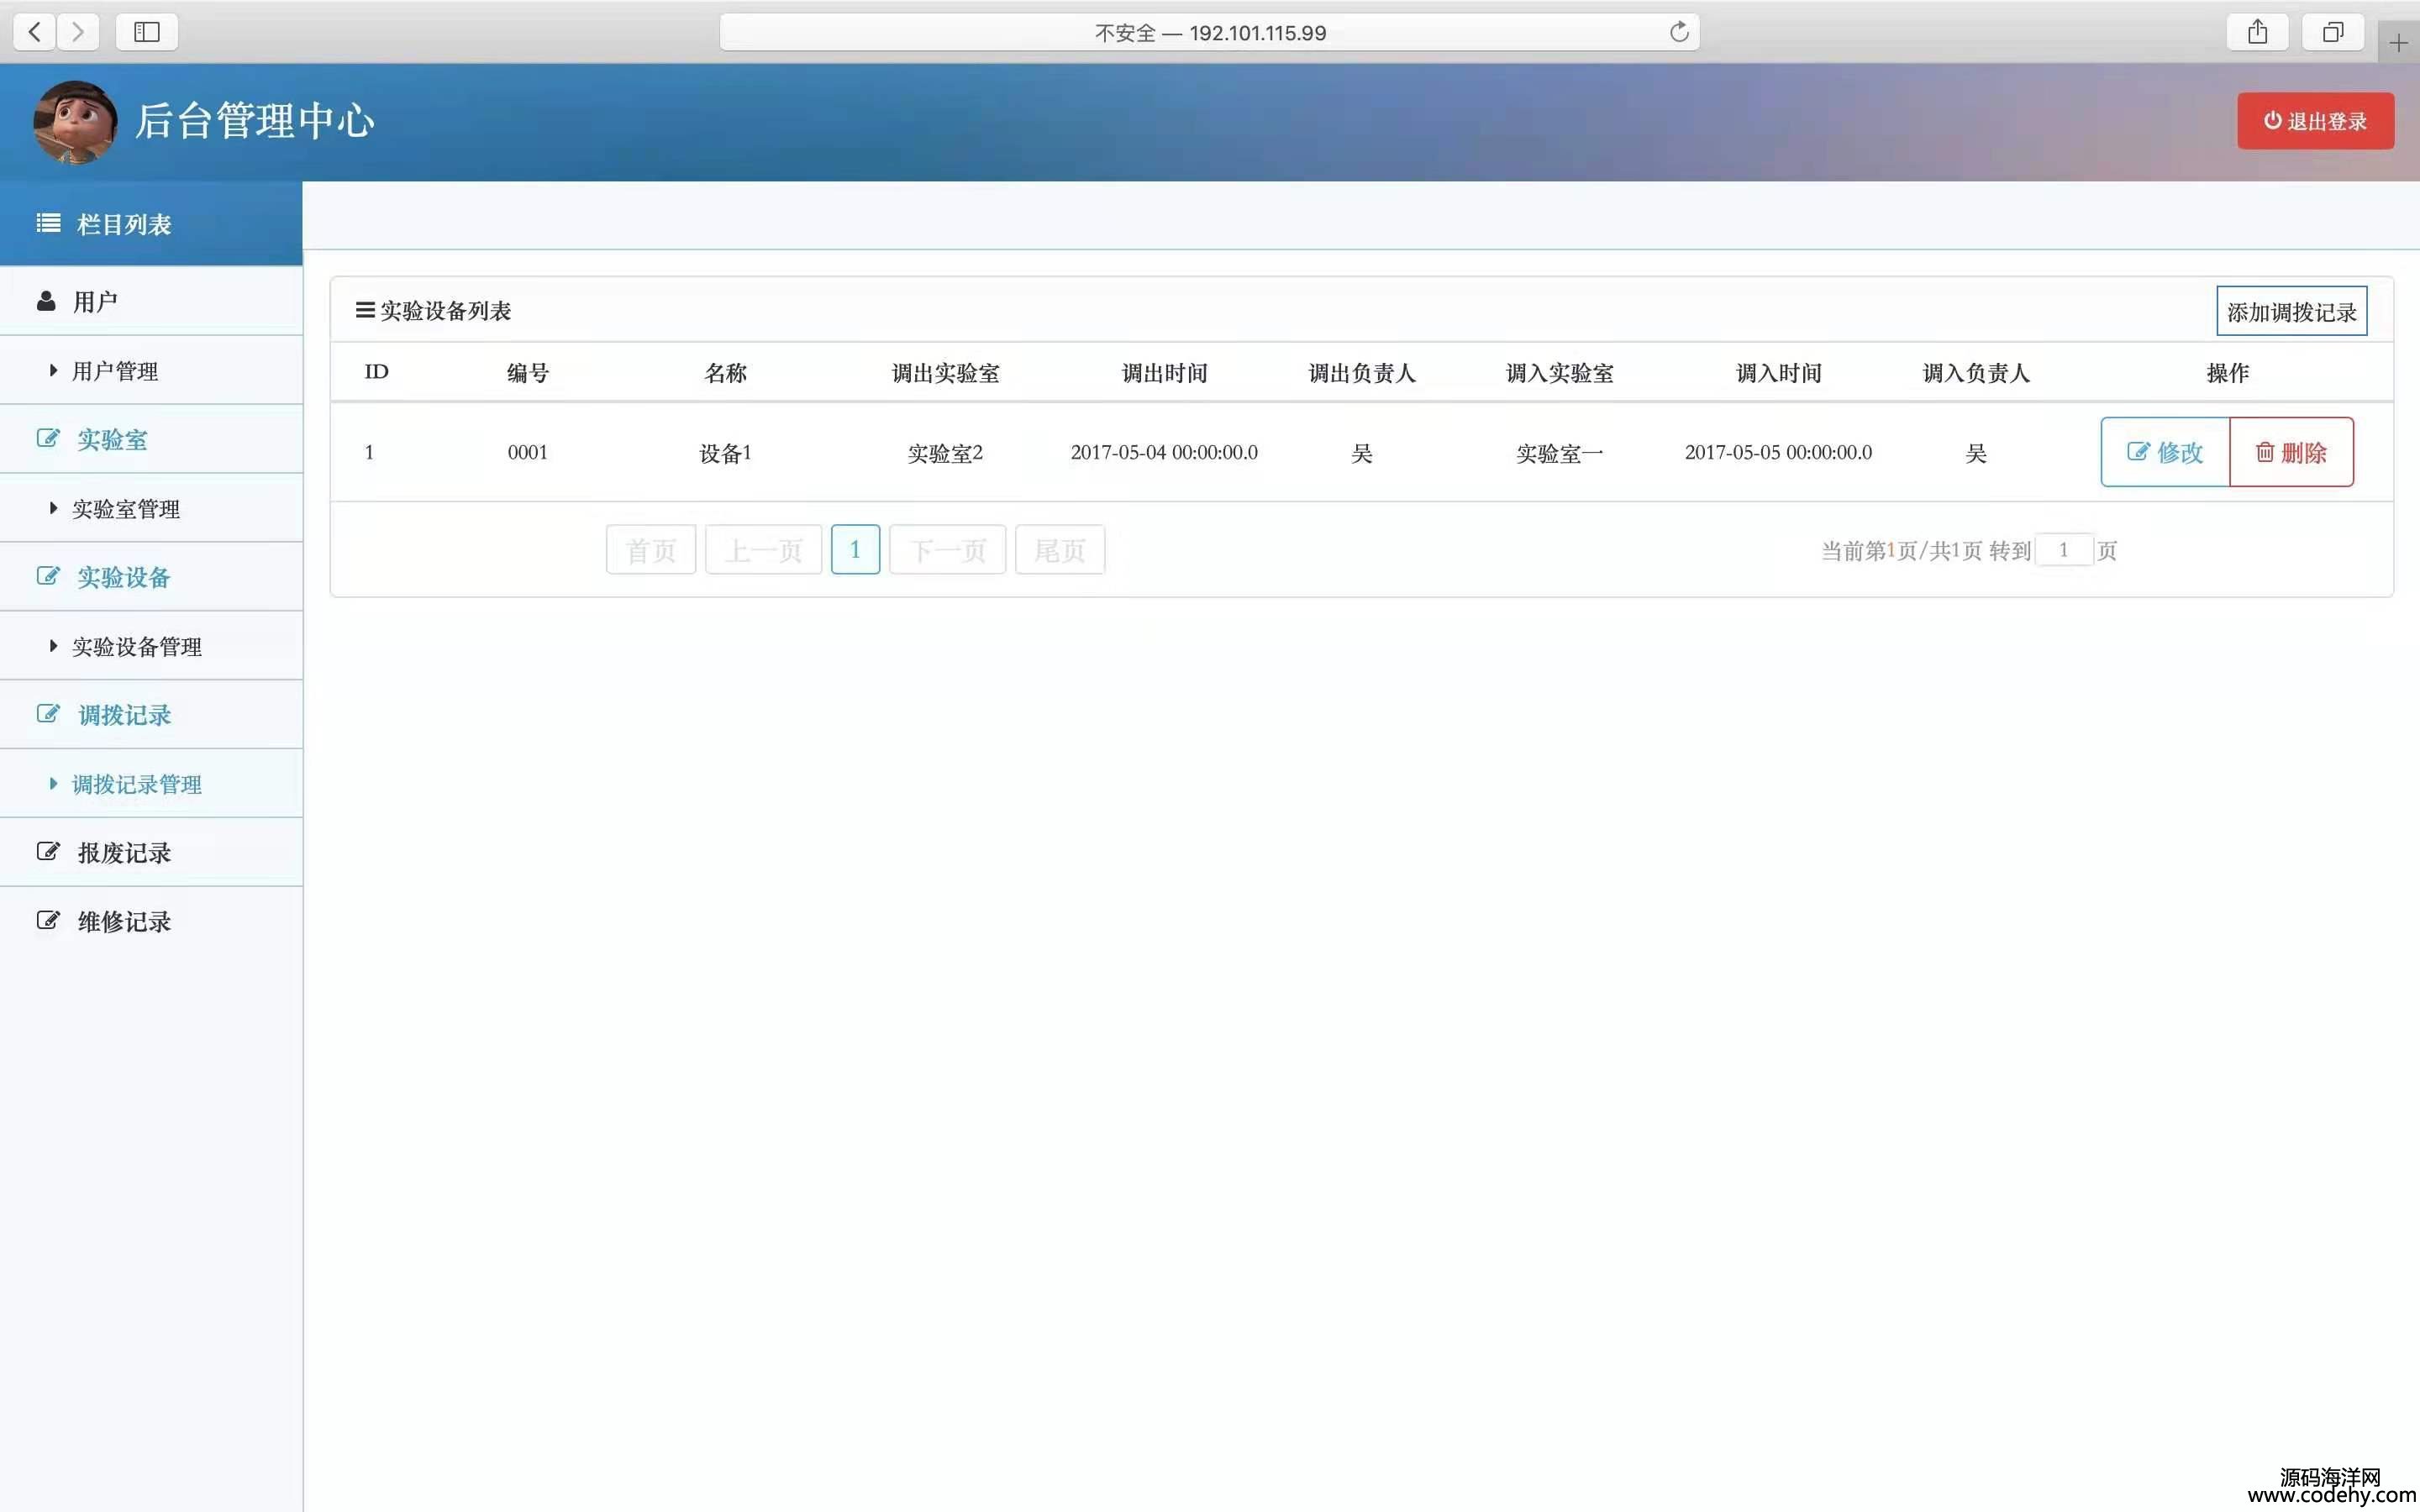Click the edit icon next to 调拨记录
This screenshot has width=2420, height=1512.
pos(48,714)
